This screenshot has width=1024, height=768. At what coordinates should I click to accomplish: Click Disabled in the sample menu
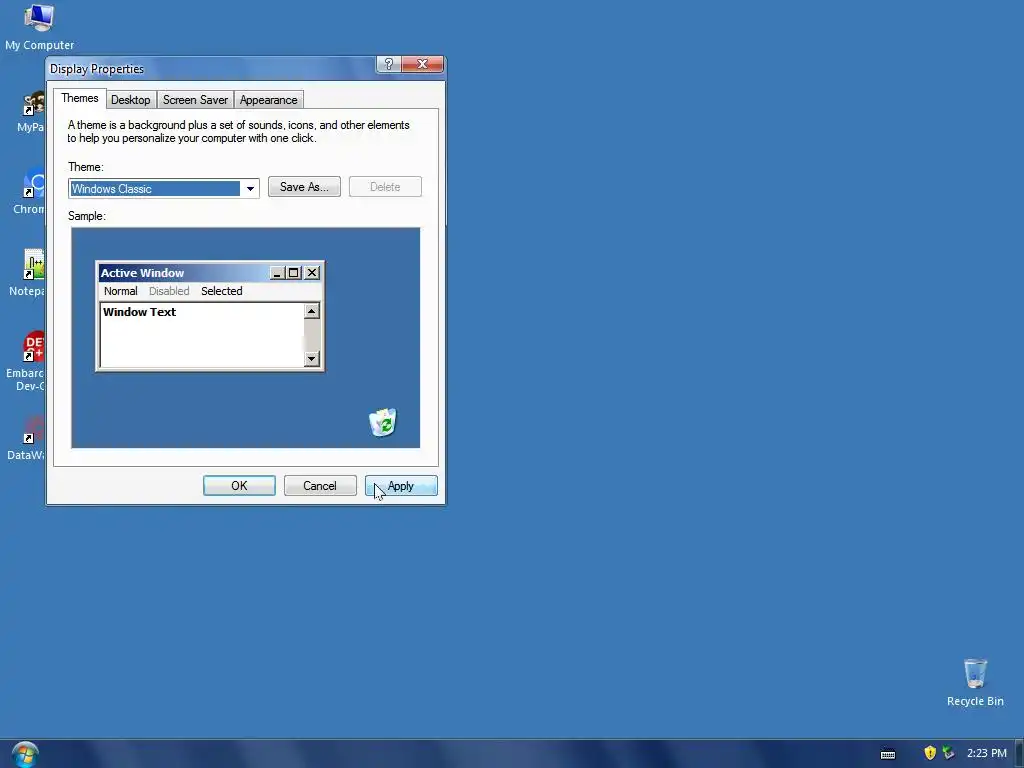pyautogui.click(x=169, y=291)
